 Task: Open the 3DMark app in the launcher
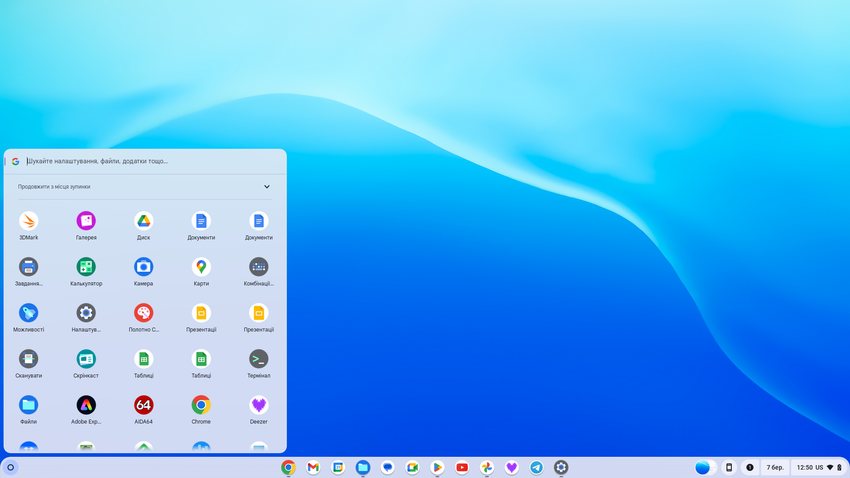pos(28,221)
